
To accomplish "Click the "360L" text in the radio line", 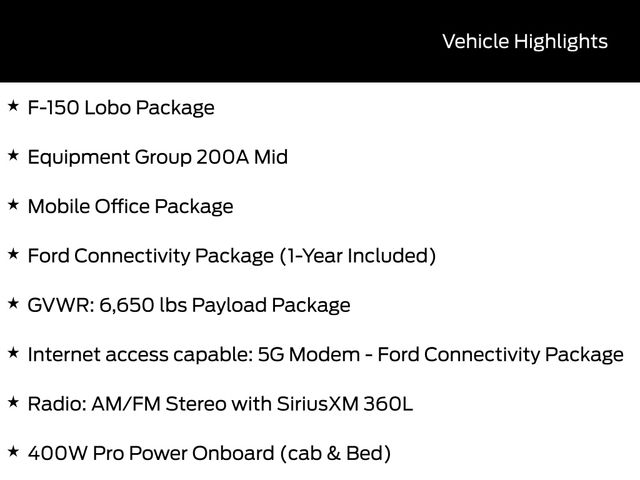I will [388, 404].
